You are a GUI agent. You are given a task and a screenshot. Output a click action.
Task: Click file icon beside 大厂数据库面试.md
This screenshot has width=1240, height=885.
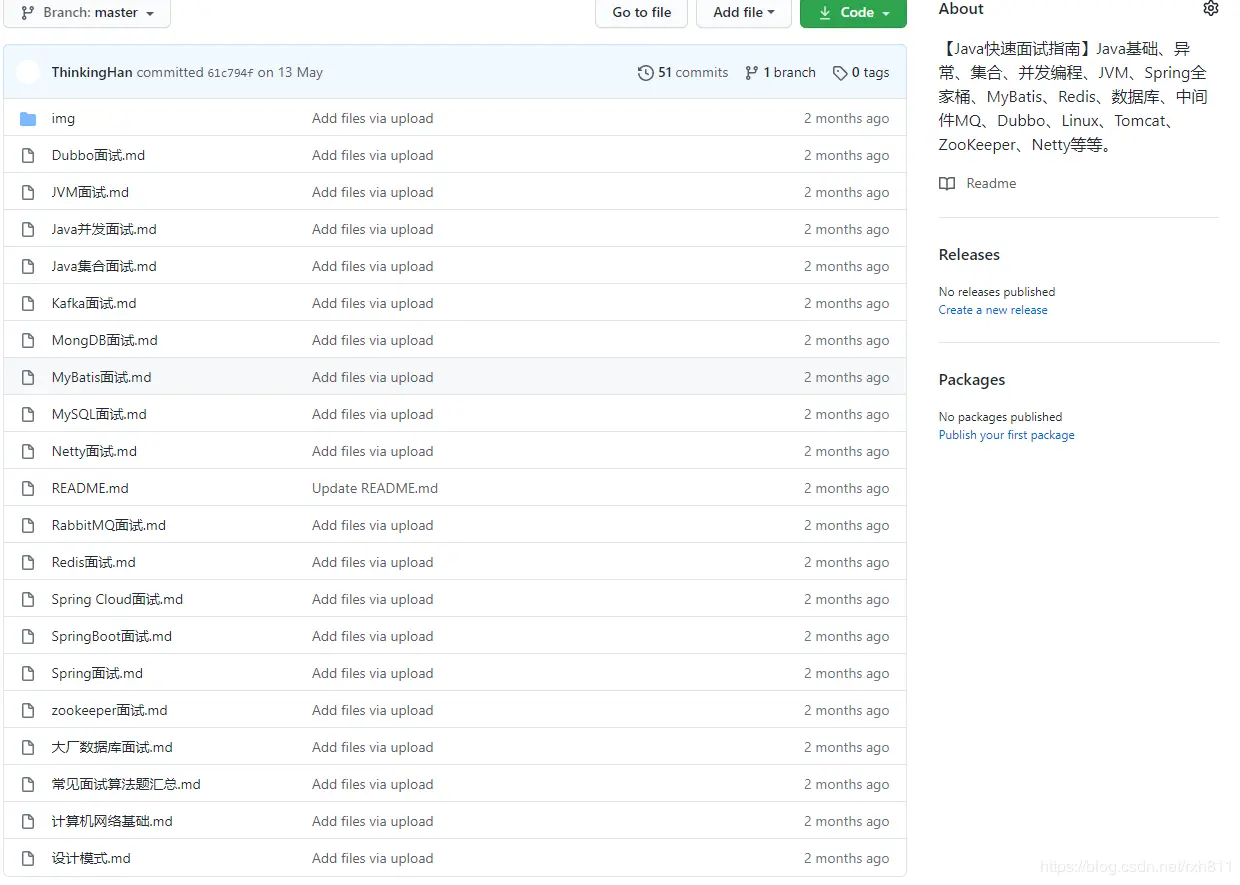[x=28, y=748]
